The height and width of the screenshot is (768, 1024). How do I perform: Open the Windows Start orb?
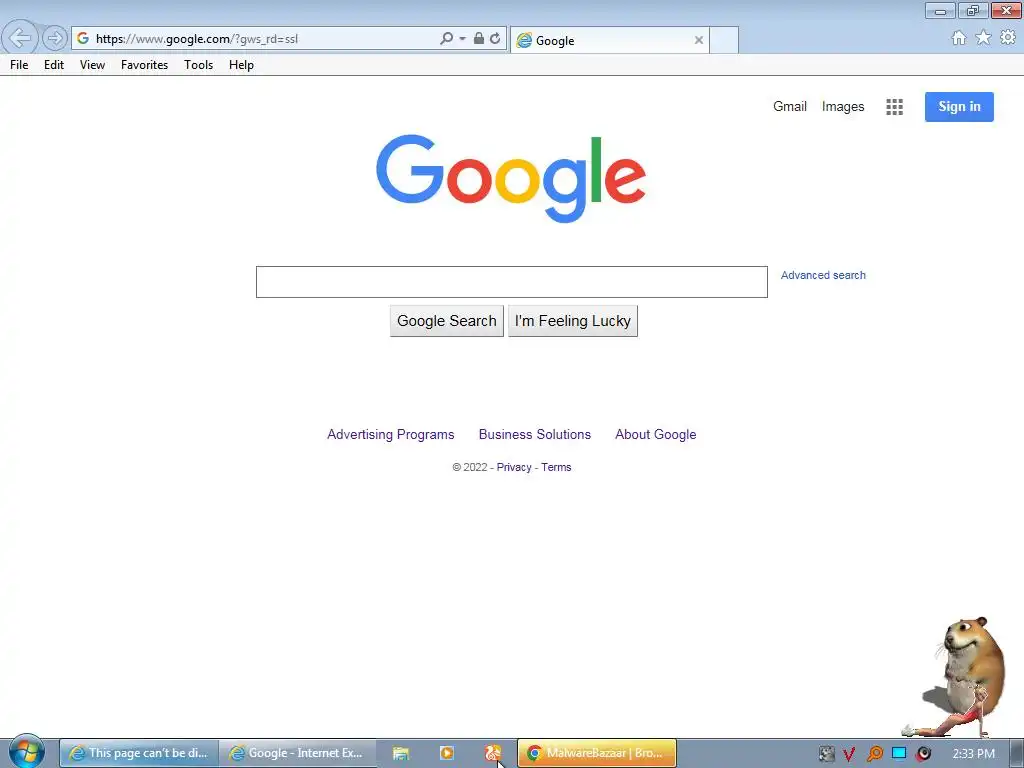click(26, 752)
